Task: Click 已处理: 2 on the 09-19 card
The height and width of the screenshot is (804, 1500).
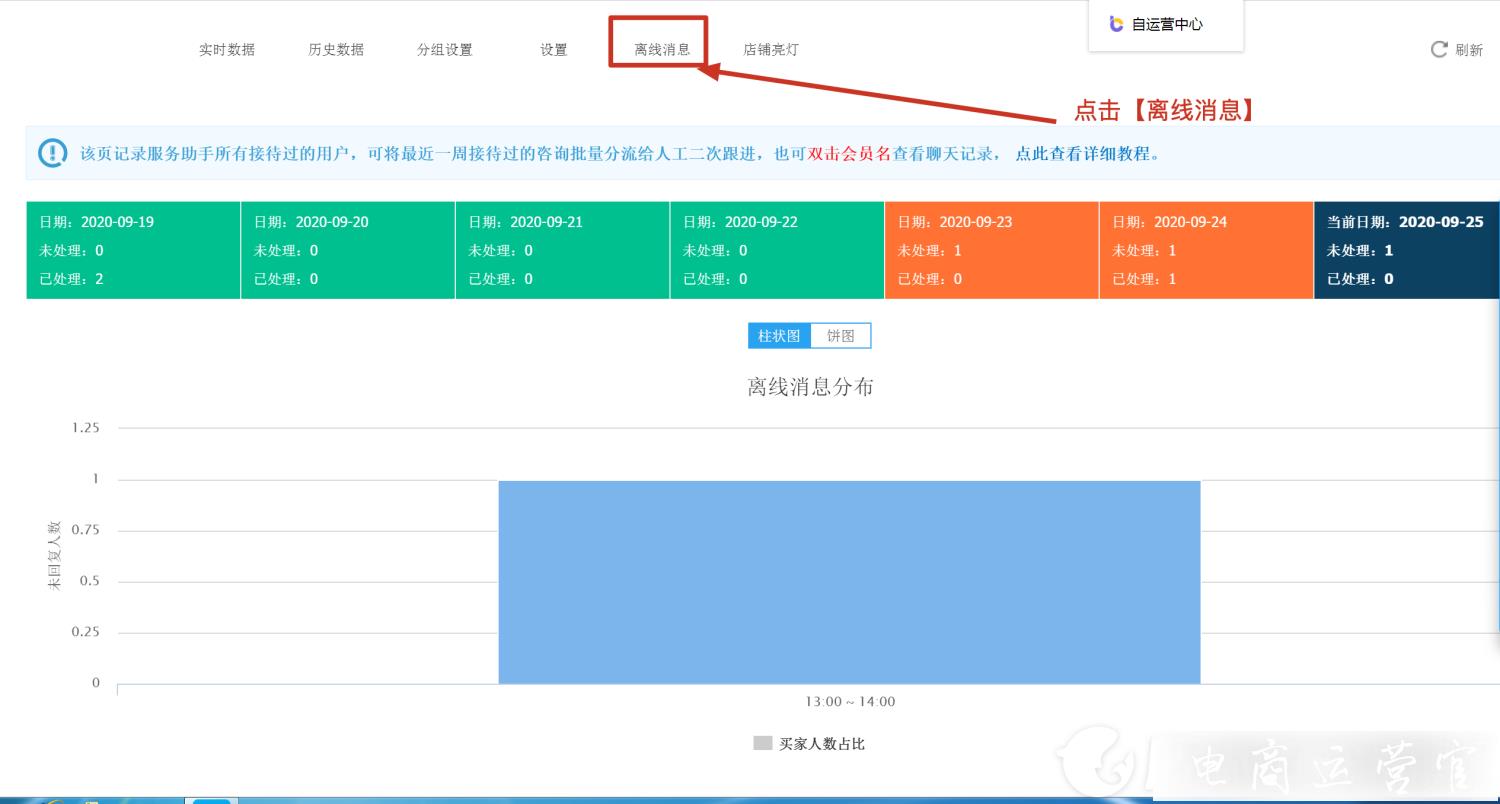Action: [x=71, y=279]
